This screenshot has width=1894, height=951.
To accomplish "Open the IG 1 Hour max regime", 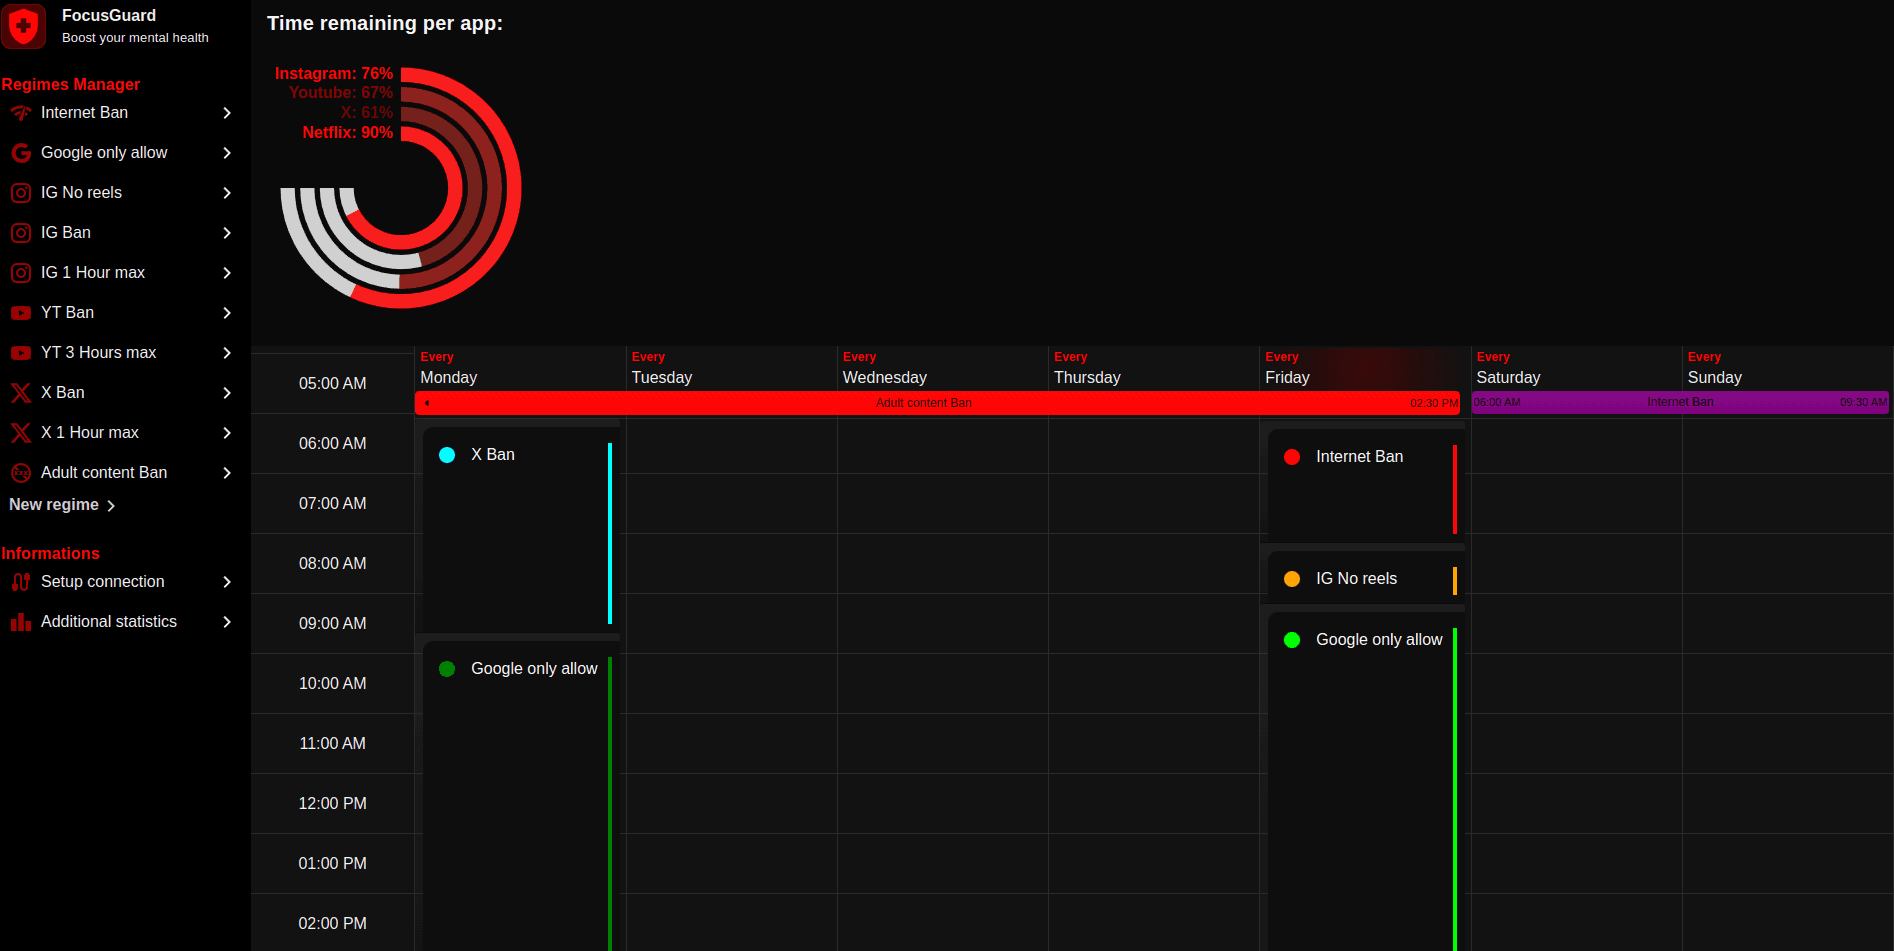I will click(93, 273).
